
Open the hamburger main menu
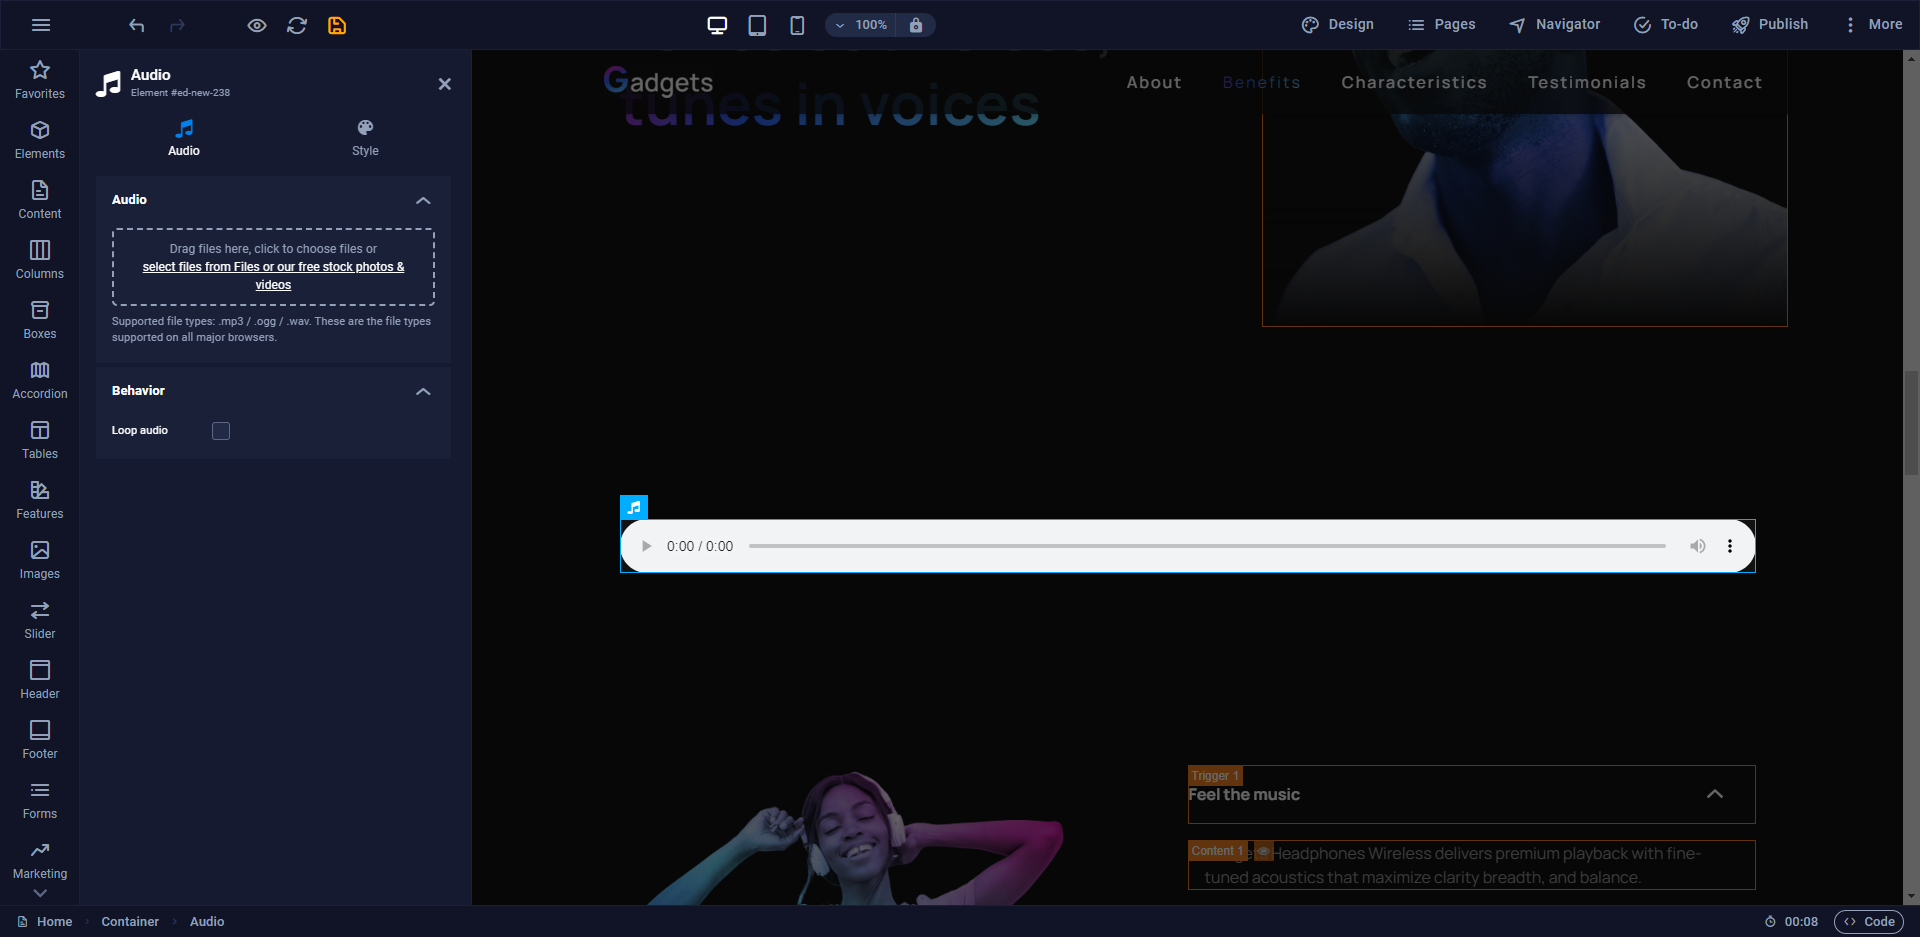(41, 25)
